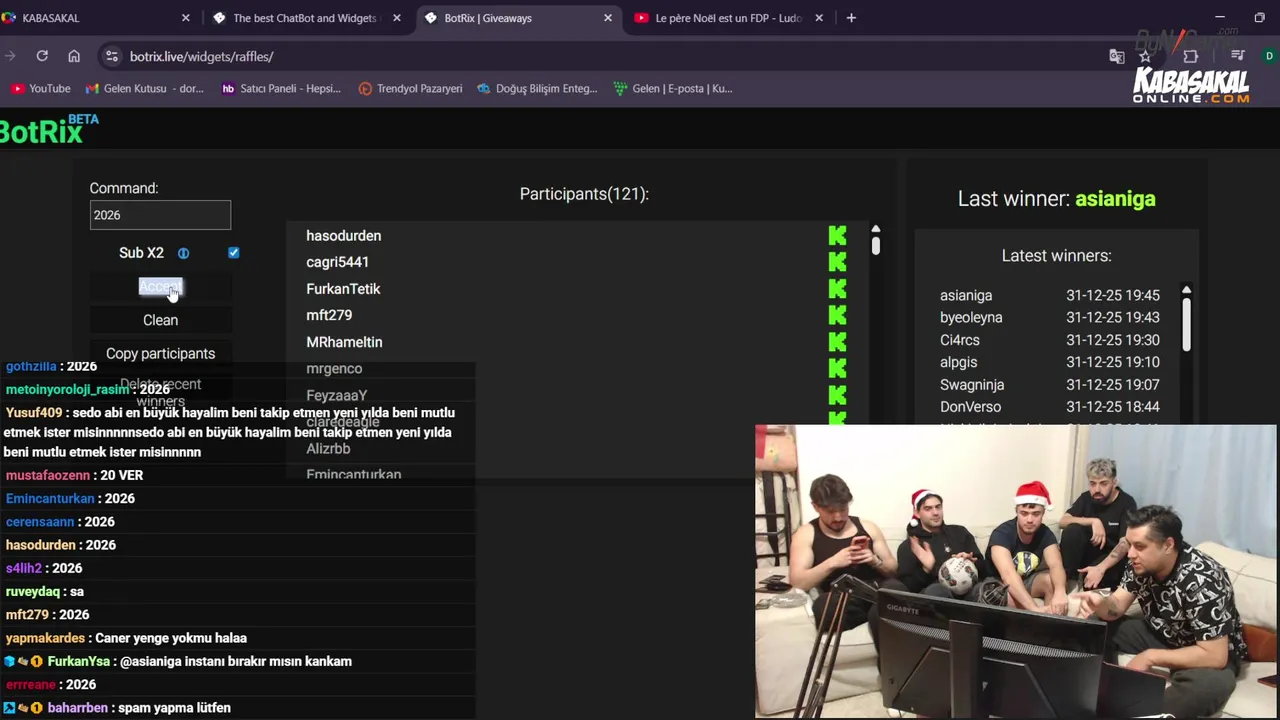Click Delete recent winners button
This screenshot has height=720, width=1280.
point(160,392)
